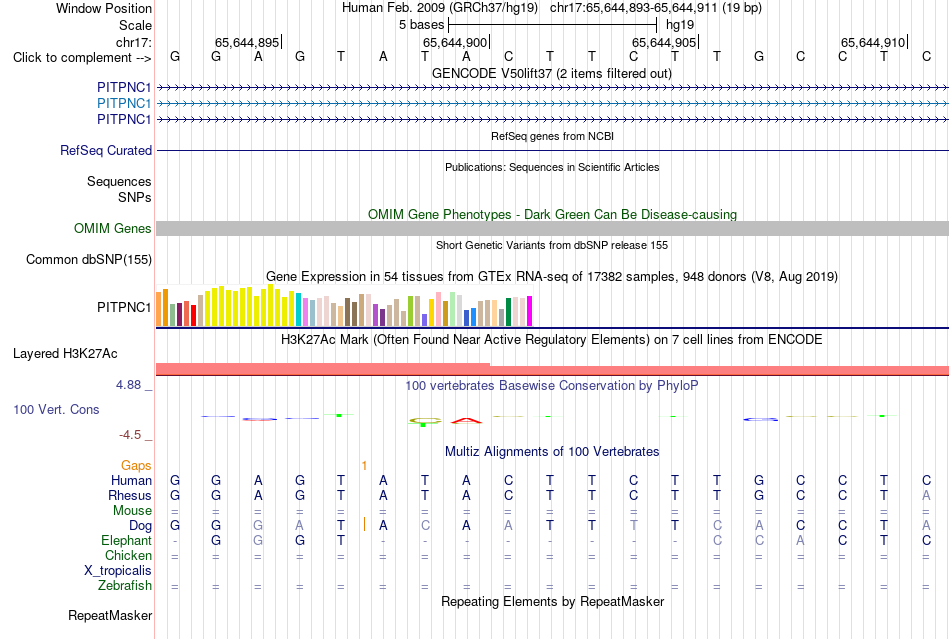Open the light blue PITPNC1 transcript label
The width and height of the screenshot is (950, 639).
coord(124,104)
